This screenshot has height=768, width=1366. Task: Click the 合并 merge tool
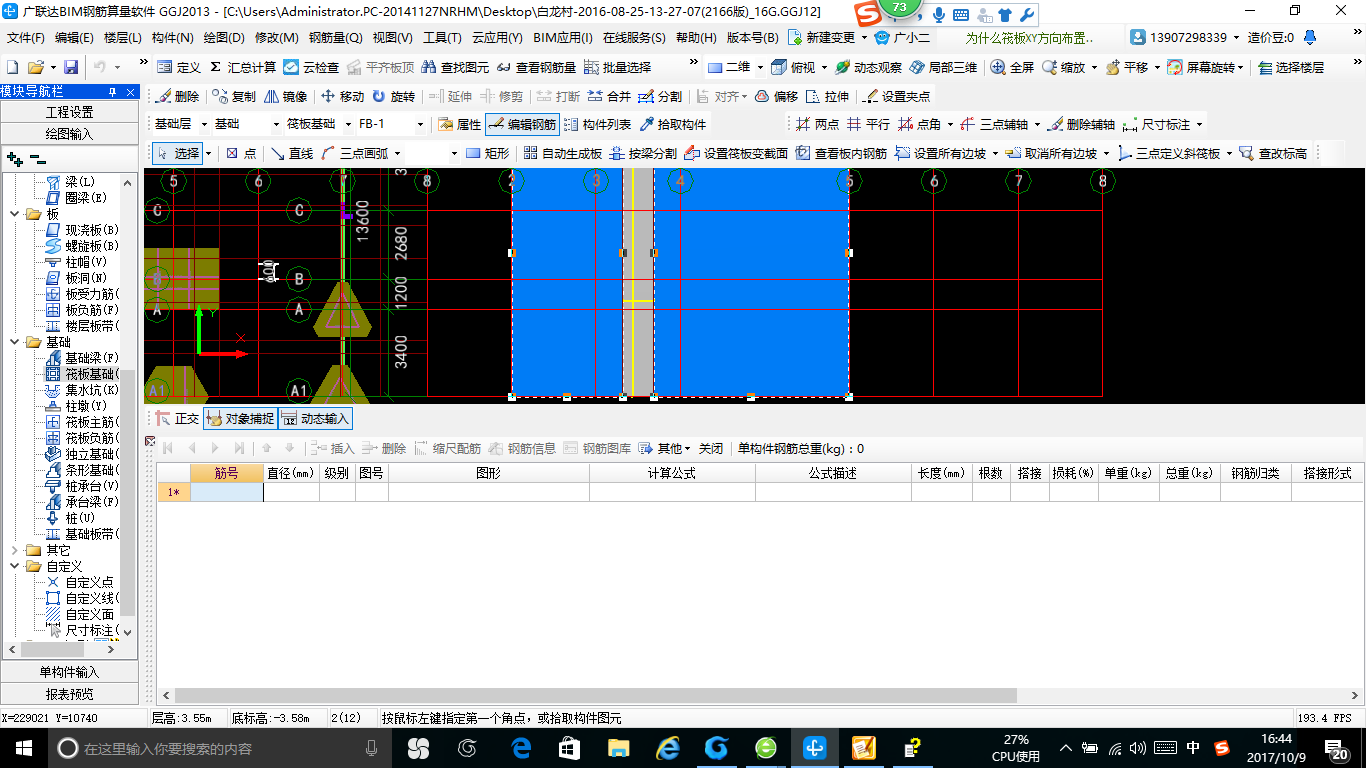[x=609, y=96]
